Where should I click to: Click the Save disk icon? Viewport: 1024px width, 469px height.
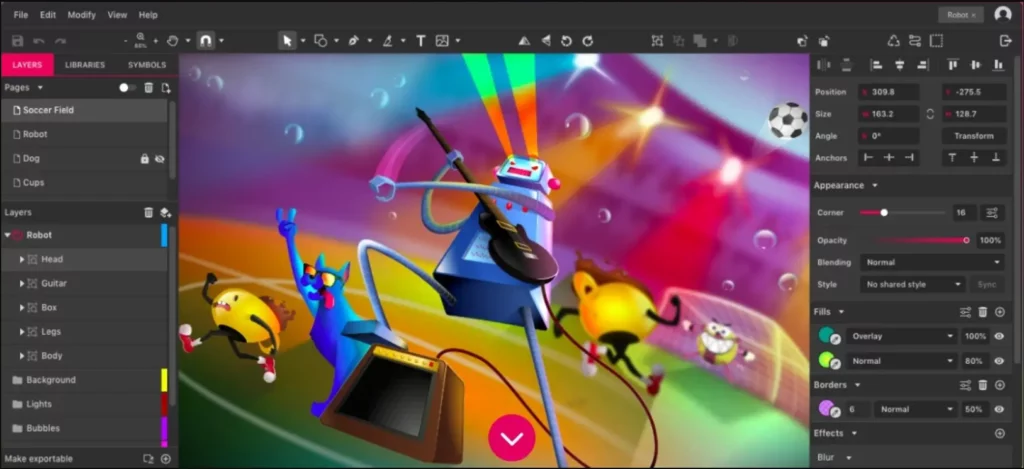(18, 40)
